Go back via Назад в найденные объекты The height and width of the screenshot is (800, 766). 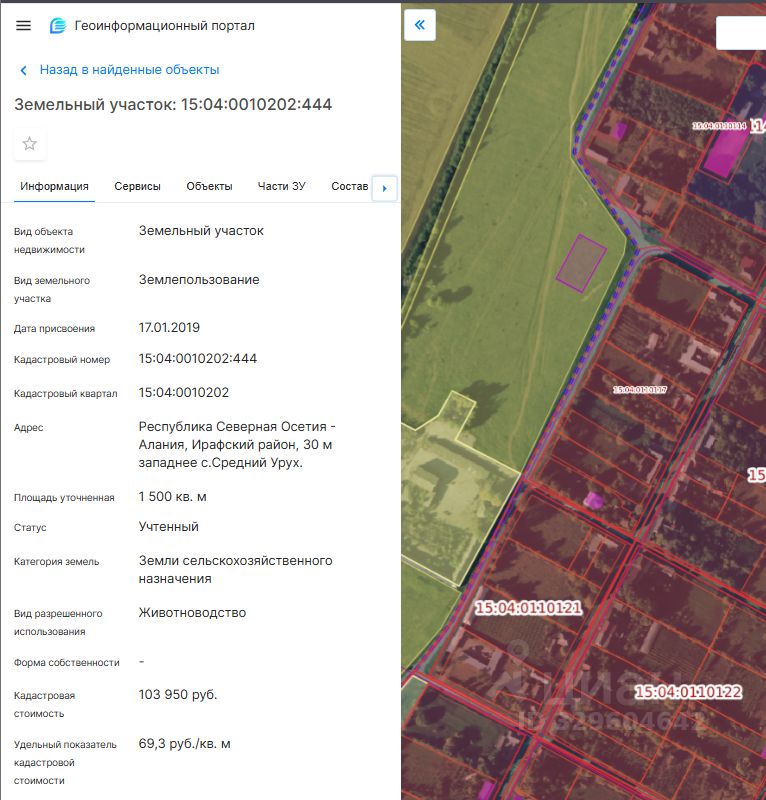130,70
